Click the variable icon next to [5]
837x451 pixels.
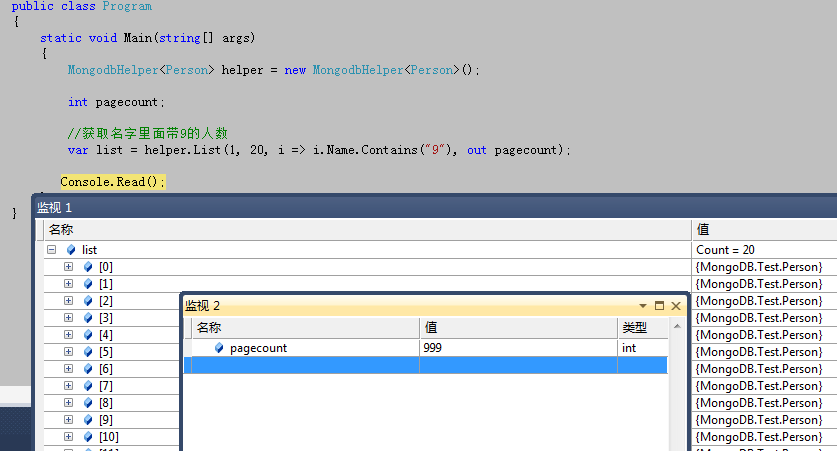point(87,352)
